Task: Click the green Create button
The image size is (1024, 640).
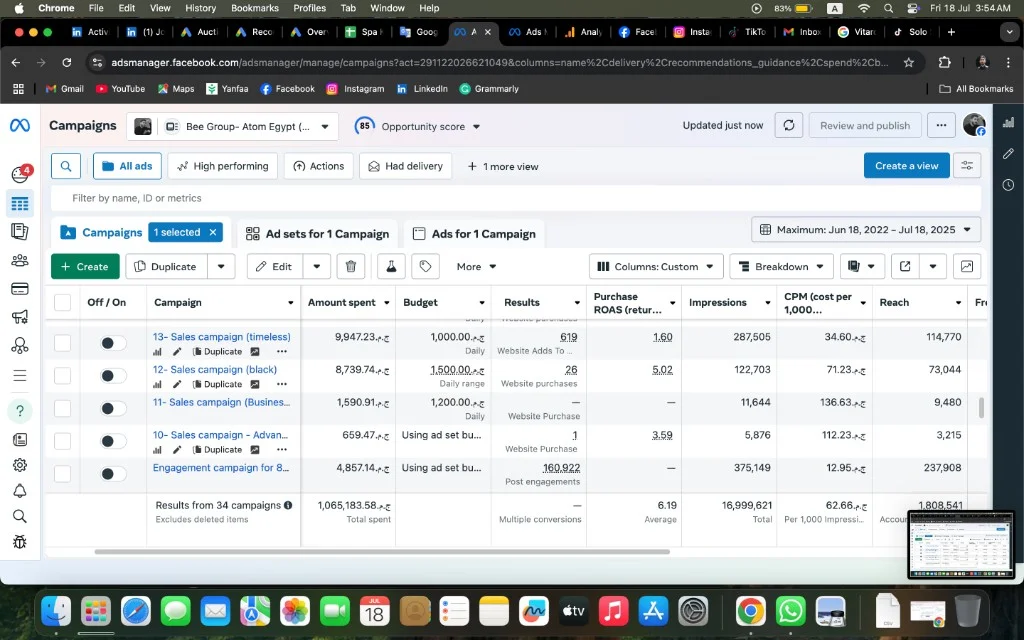Action: pyautogui.click(x=85, y=266)
